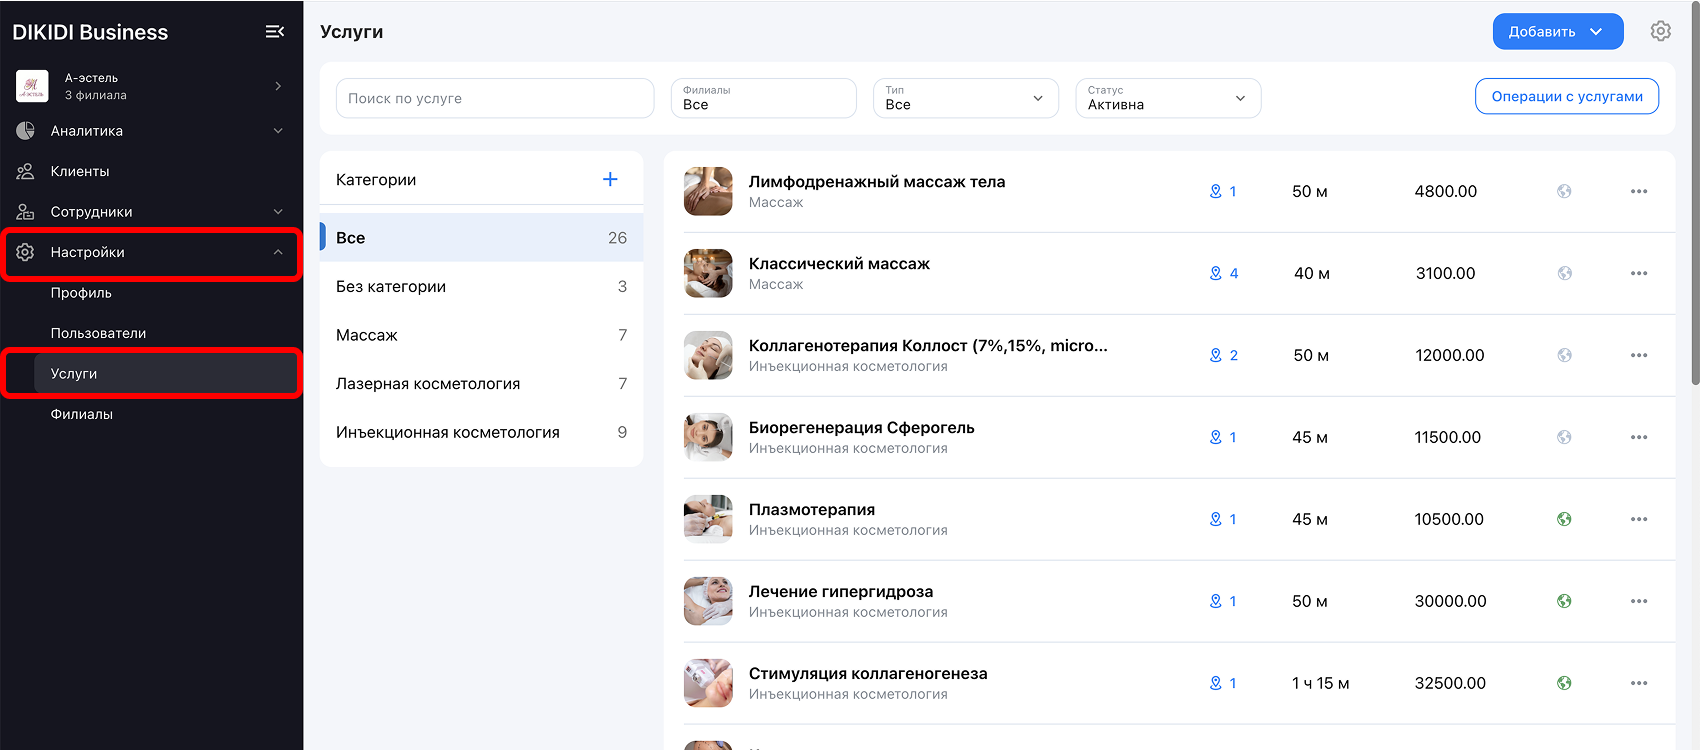
Task: Open more options for Лимфодренажный массаж тела
Action: tap(1639, 191)
